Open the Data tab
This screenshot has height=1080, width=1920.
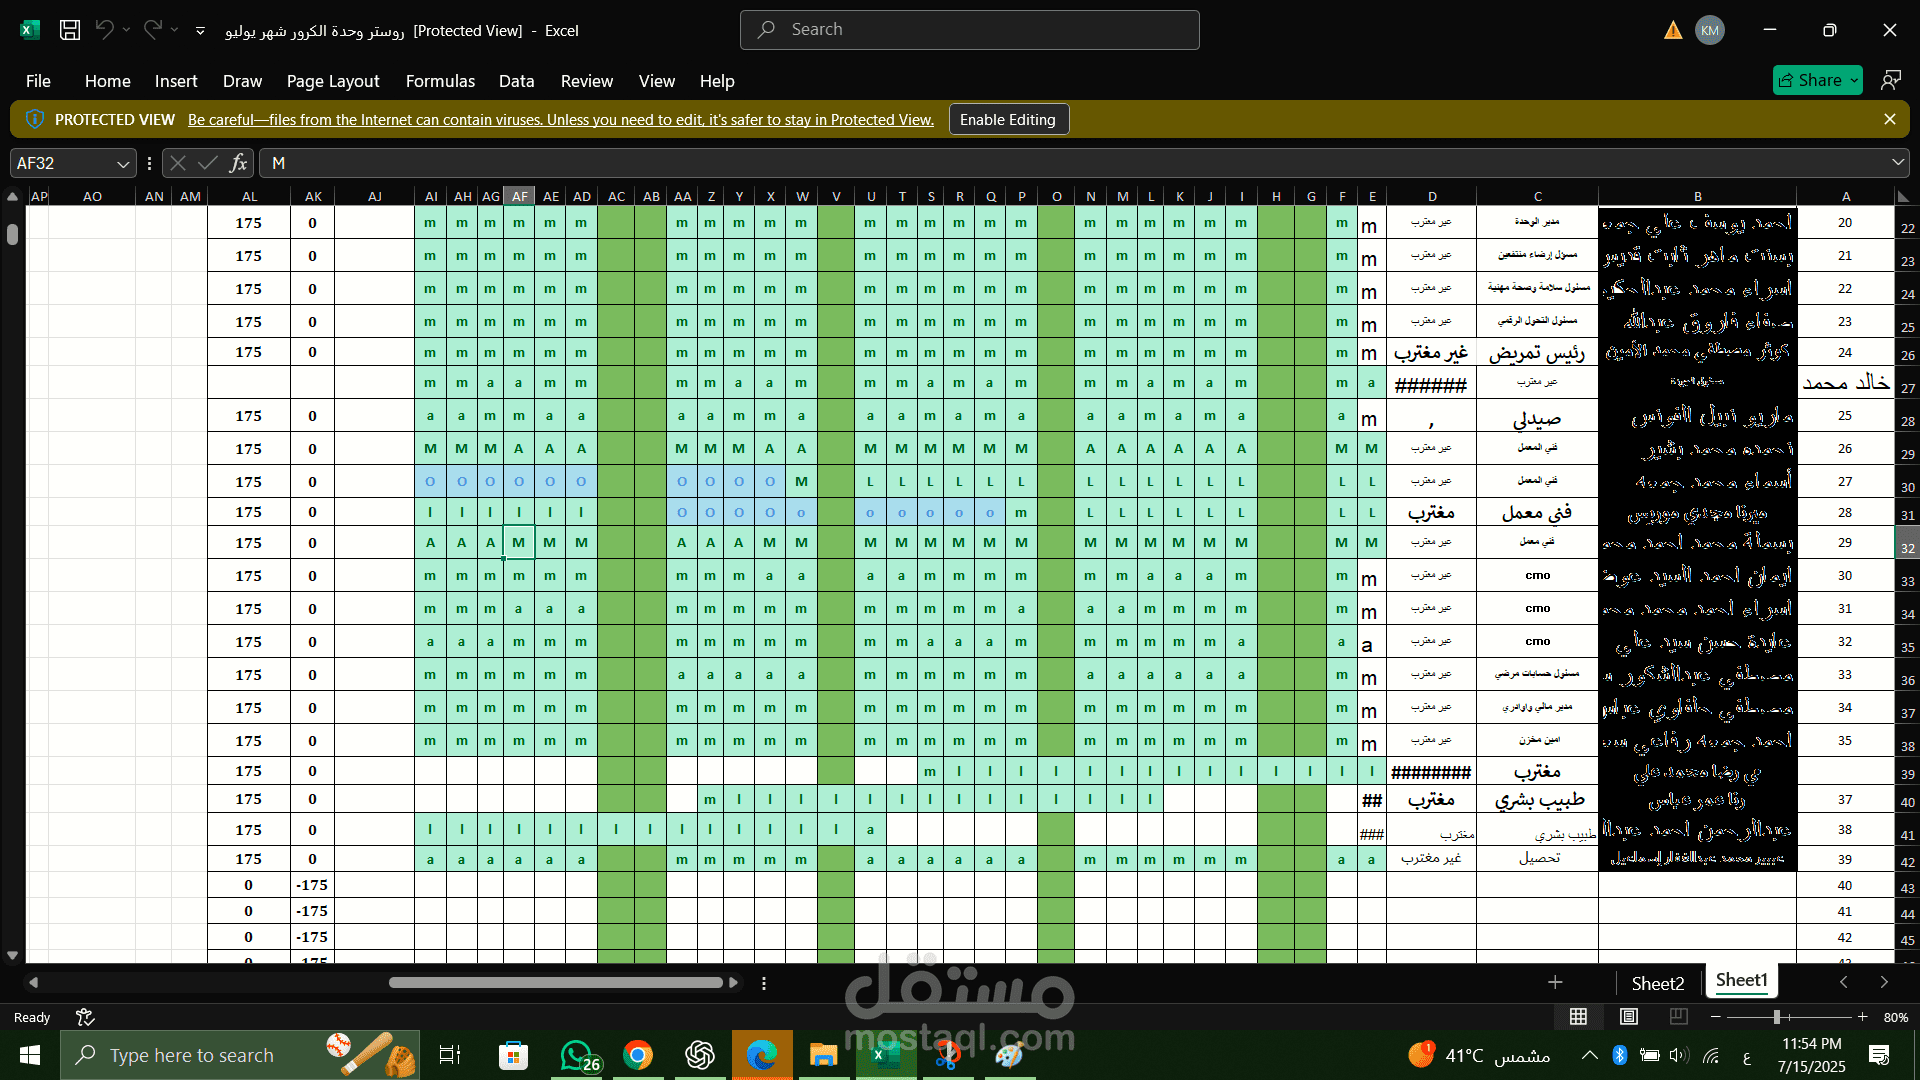(x=516, y=81)
